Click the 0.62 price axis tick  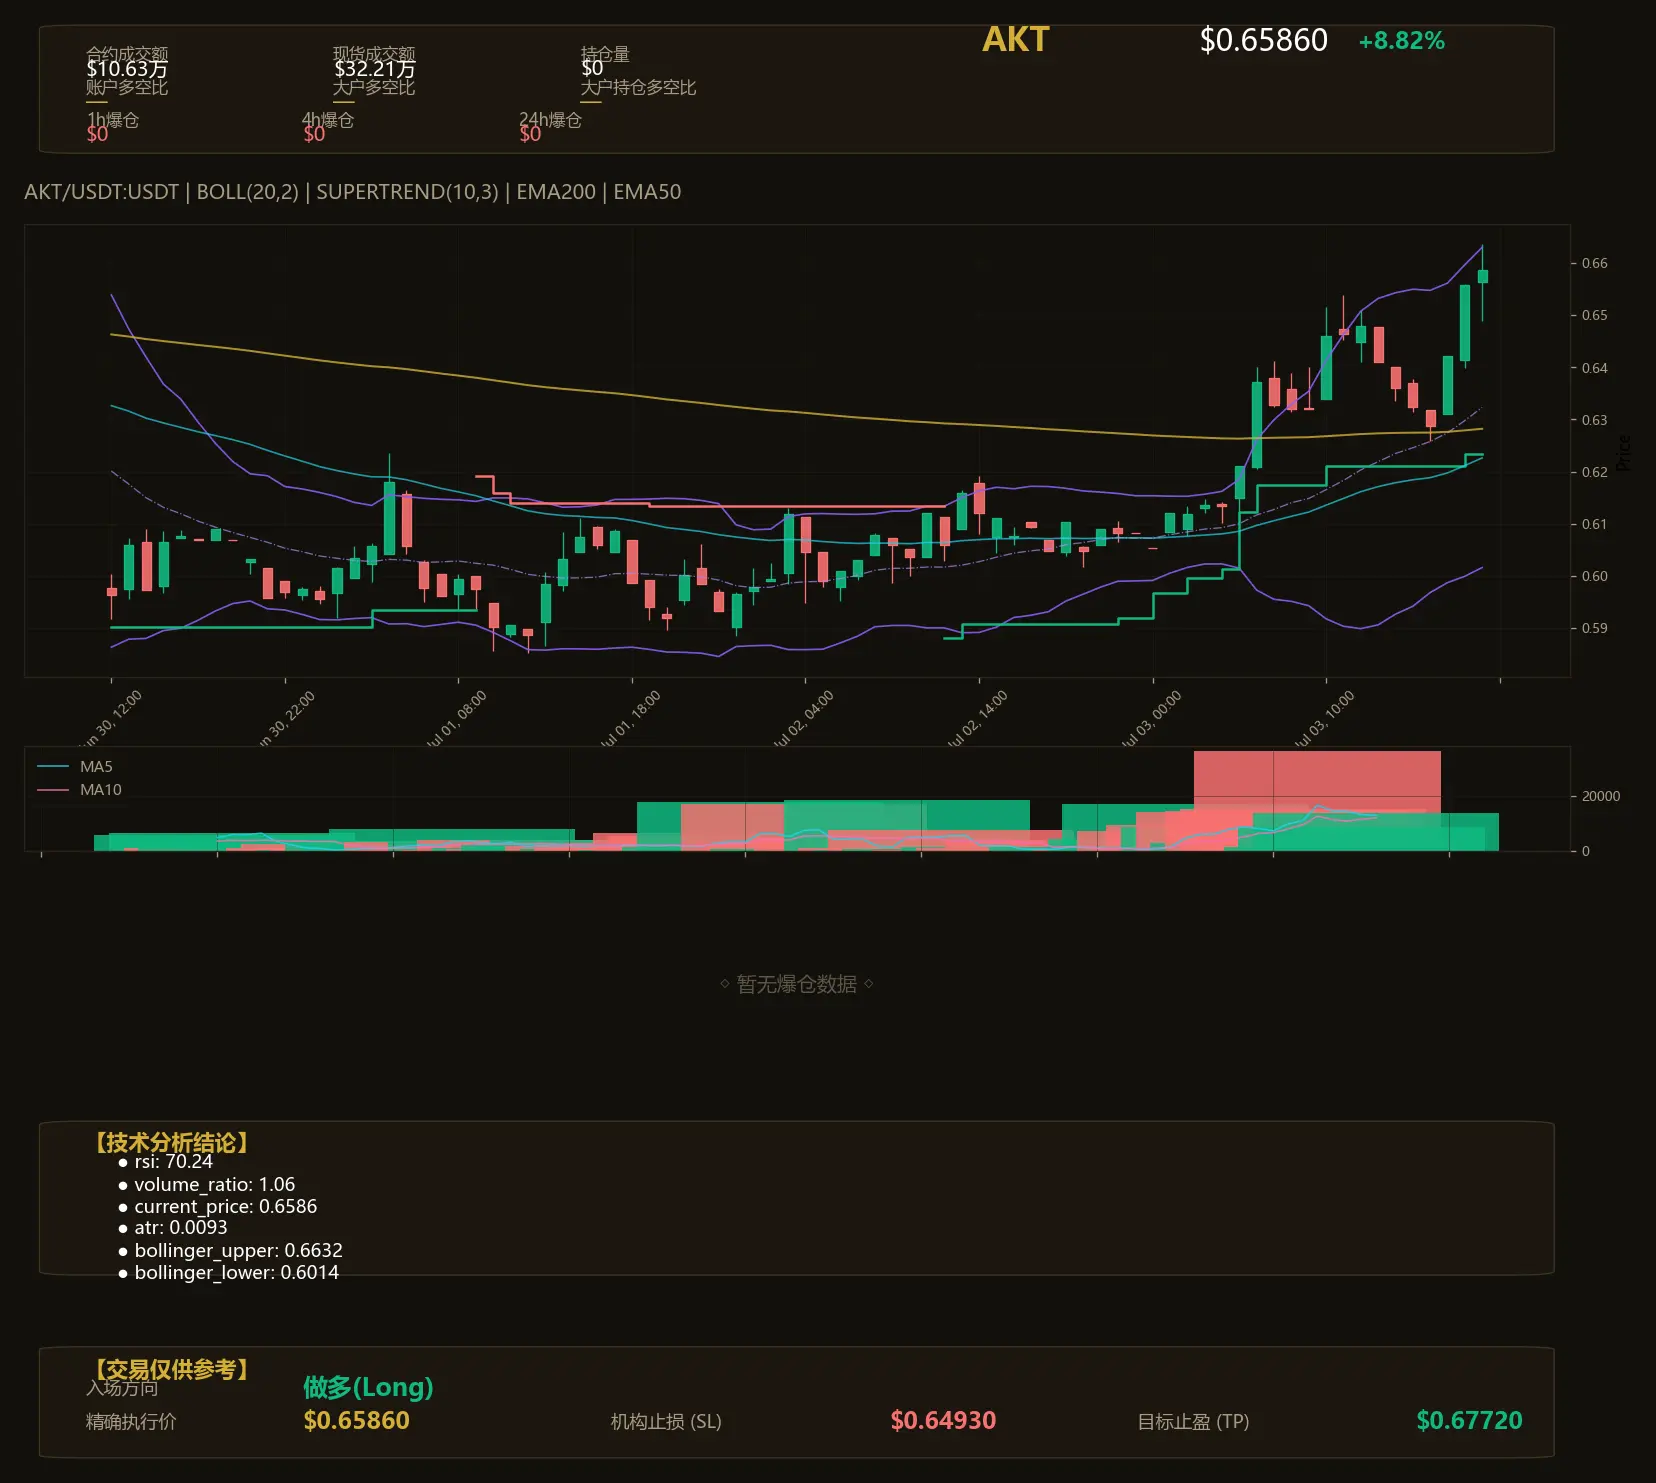tap(1595, 472)
